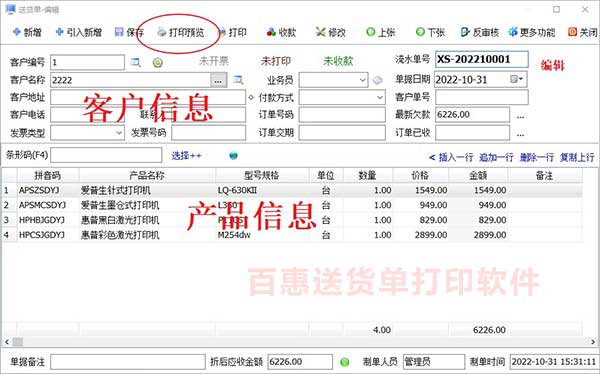600x374 pixels.
Task: Click the lookup icon beside 客户名称
Action: point(238,80)
